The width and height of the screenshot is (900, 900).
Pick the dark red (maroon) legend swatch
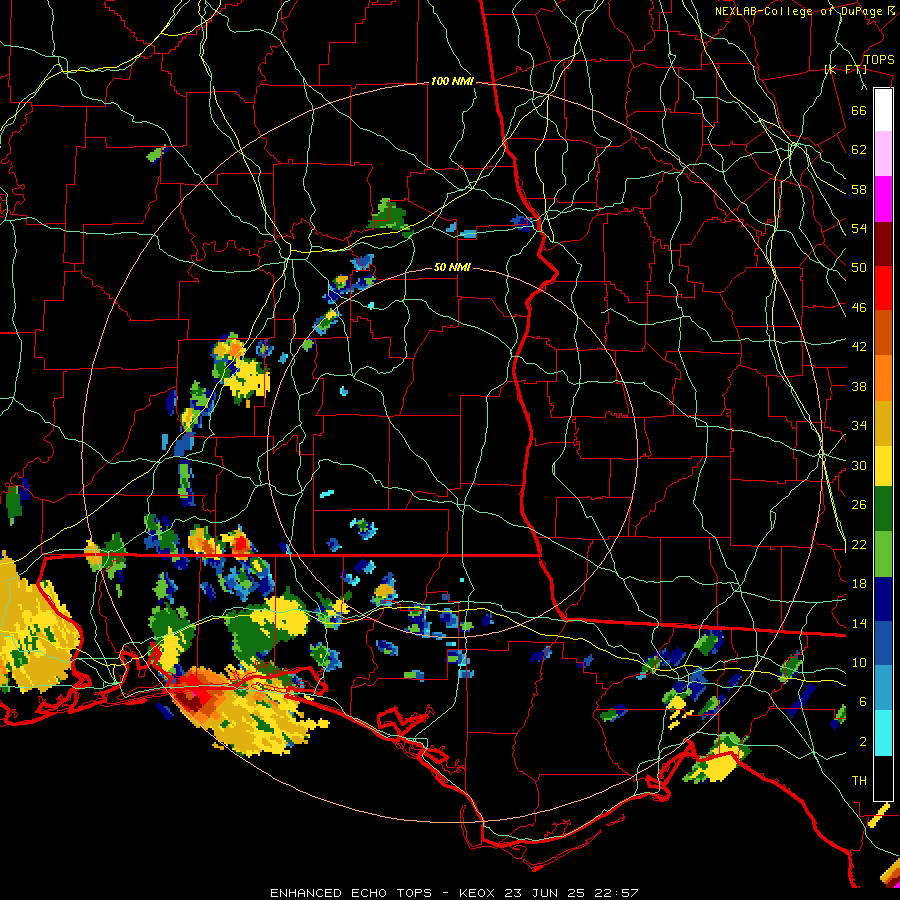[883, 244]
